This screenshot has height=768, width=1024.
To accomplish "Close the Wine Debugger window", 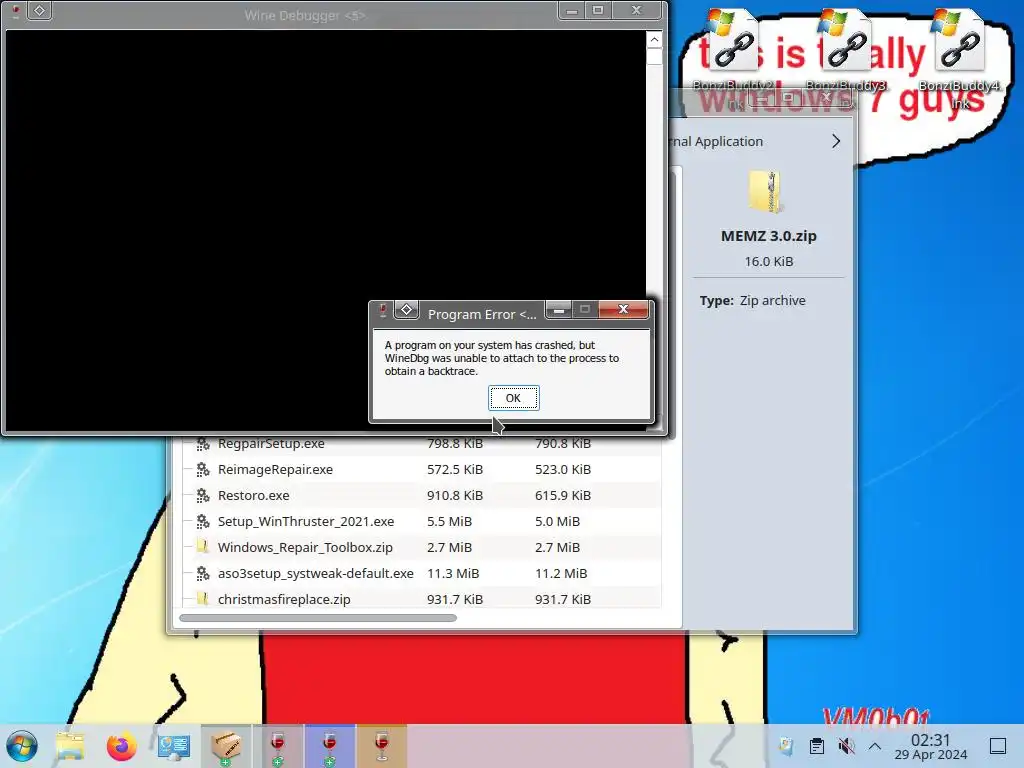I will 636,10.
